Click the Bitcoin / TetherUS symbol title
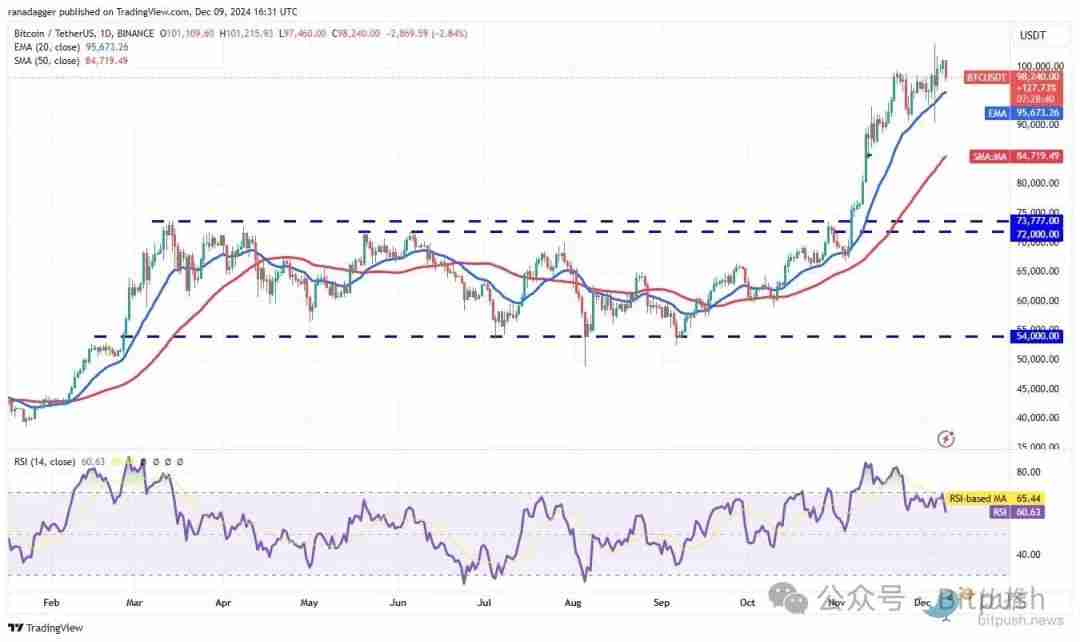The width and height of the screenshot is (1080, 642). pos(60,35)
